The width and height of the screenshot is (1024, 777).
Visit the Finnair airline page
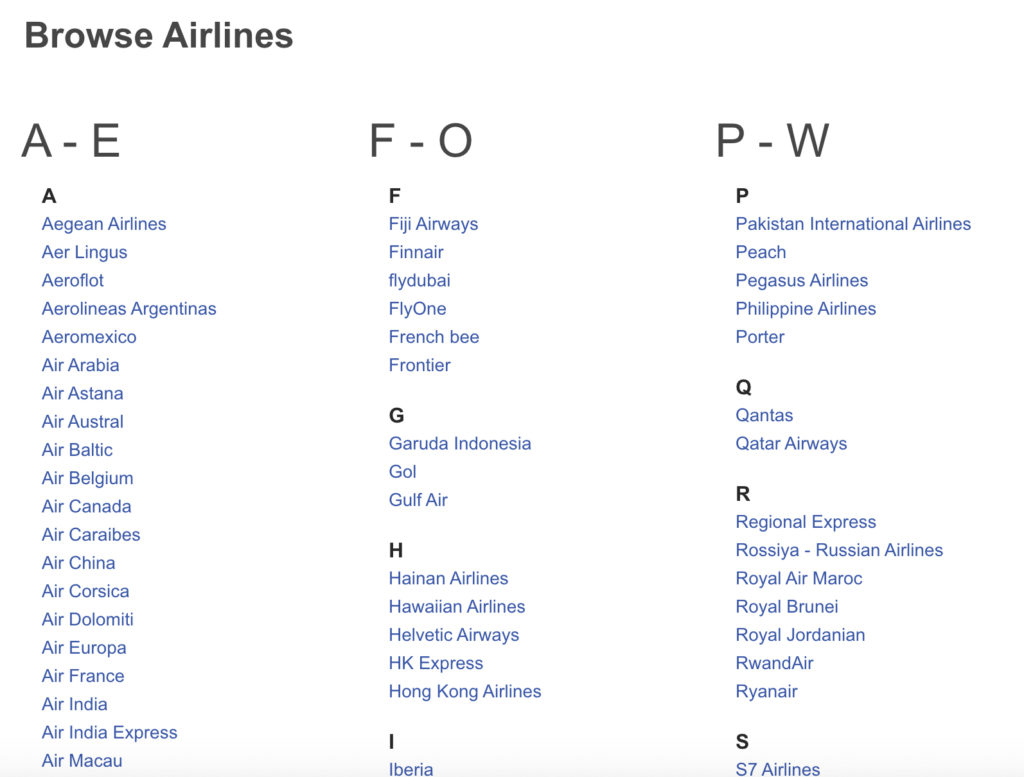pos(416,252)
